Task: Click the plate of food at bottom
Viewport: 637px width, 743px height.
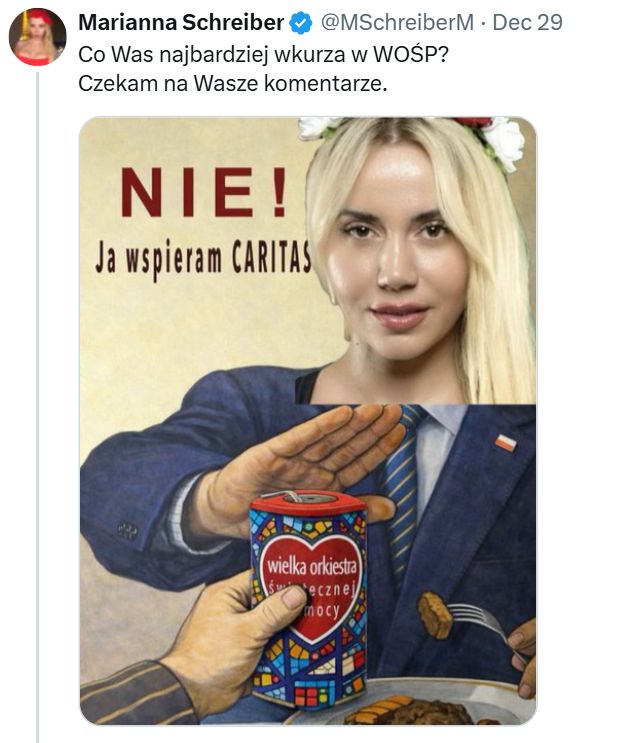Action: coord(412,704)
